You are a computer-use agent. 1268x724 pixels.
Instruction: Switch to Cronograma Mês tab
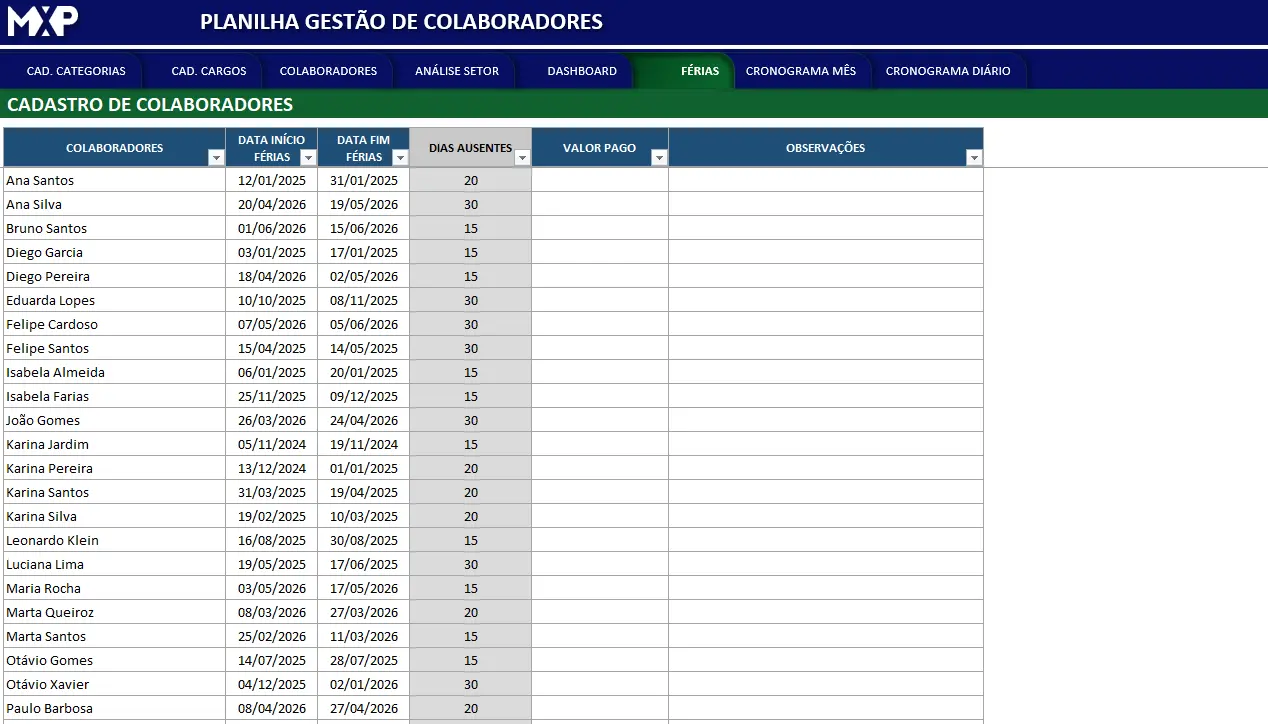[x=800, y=71]
